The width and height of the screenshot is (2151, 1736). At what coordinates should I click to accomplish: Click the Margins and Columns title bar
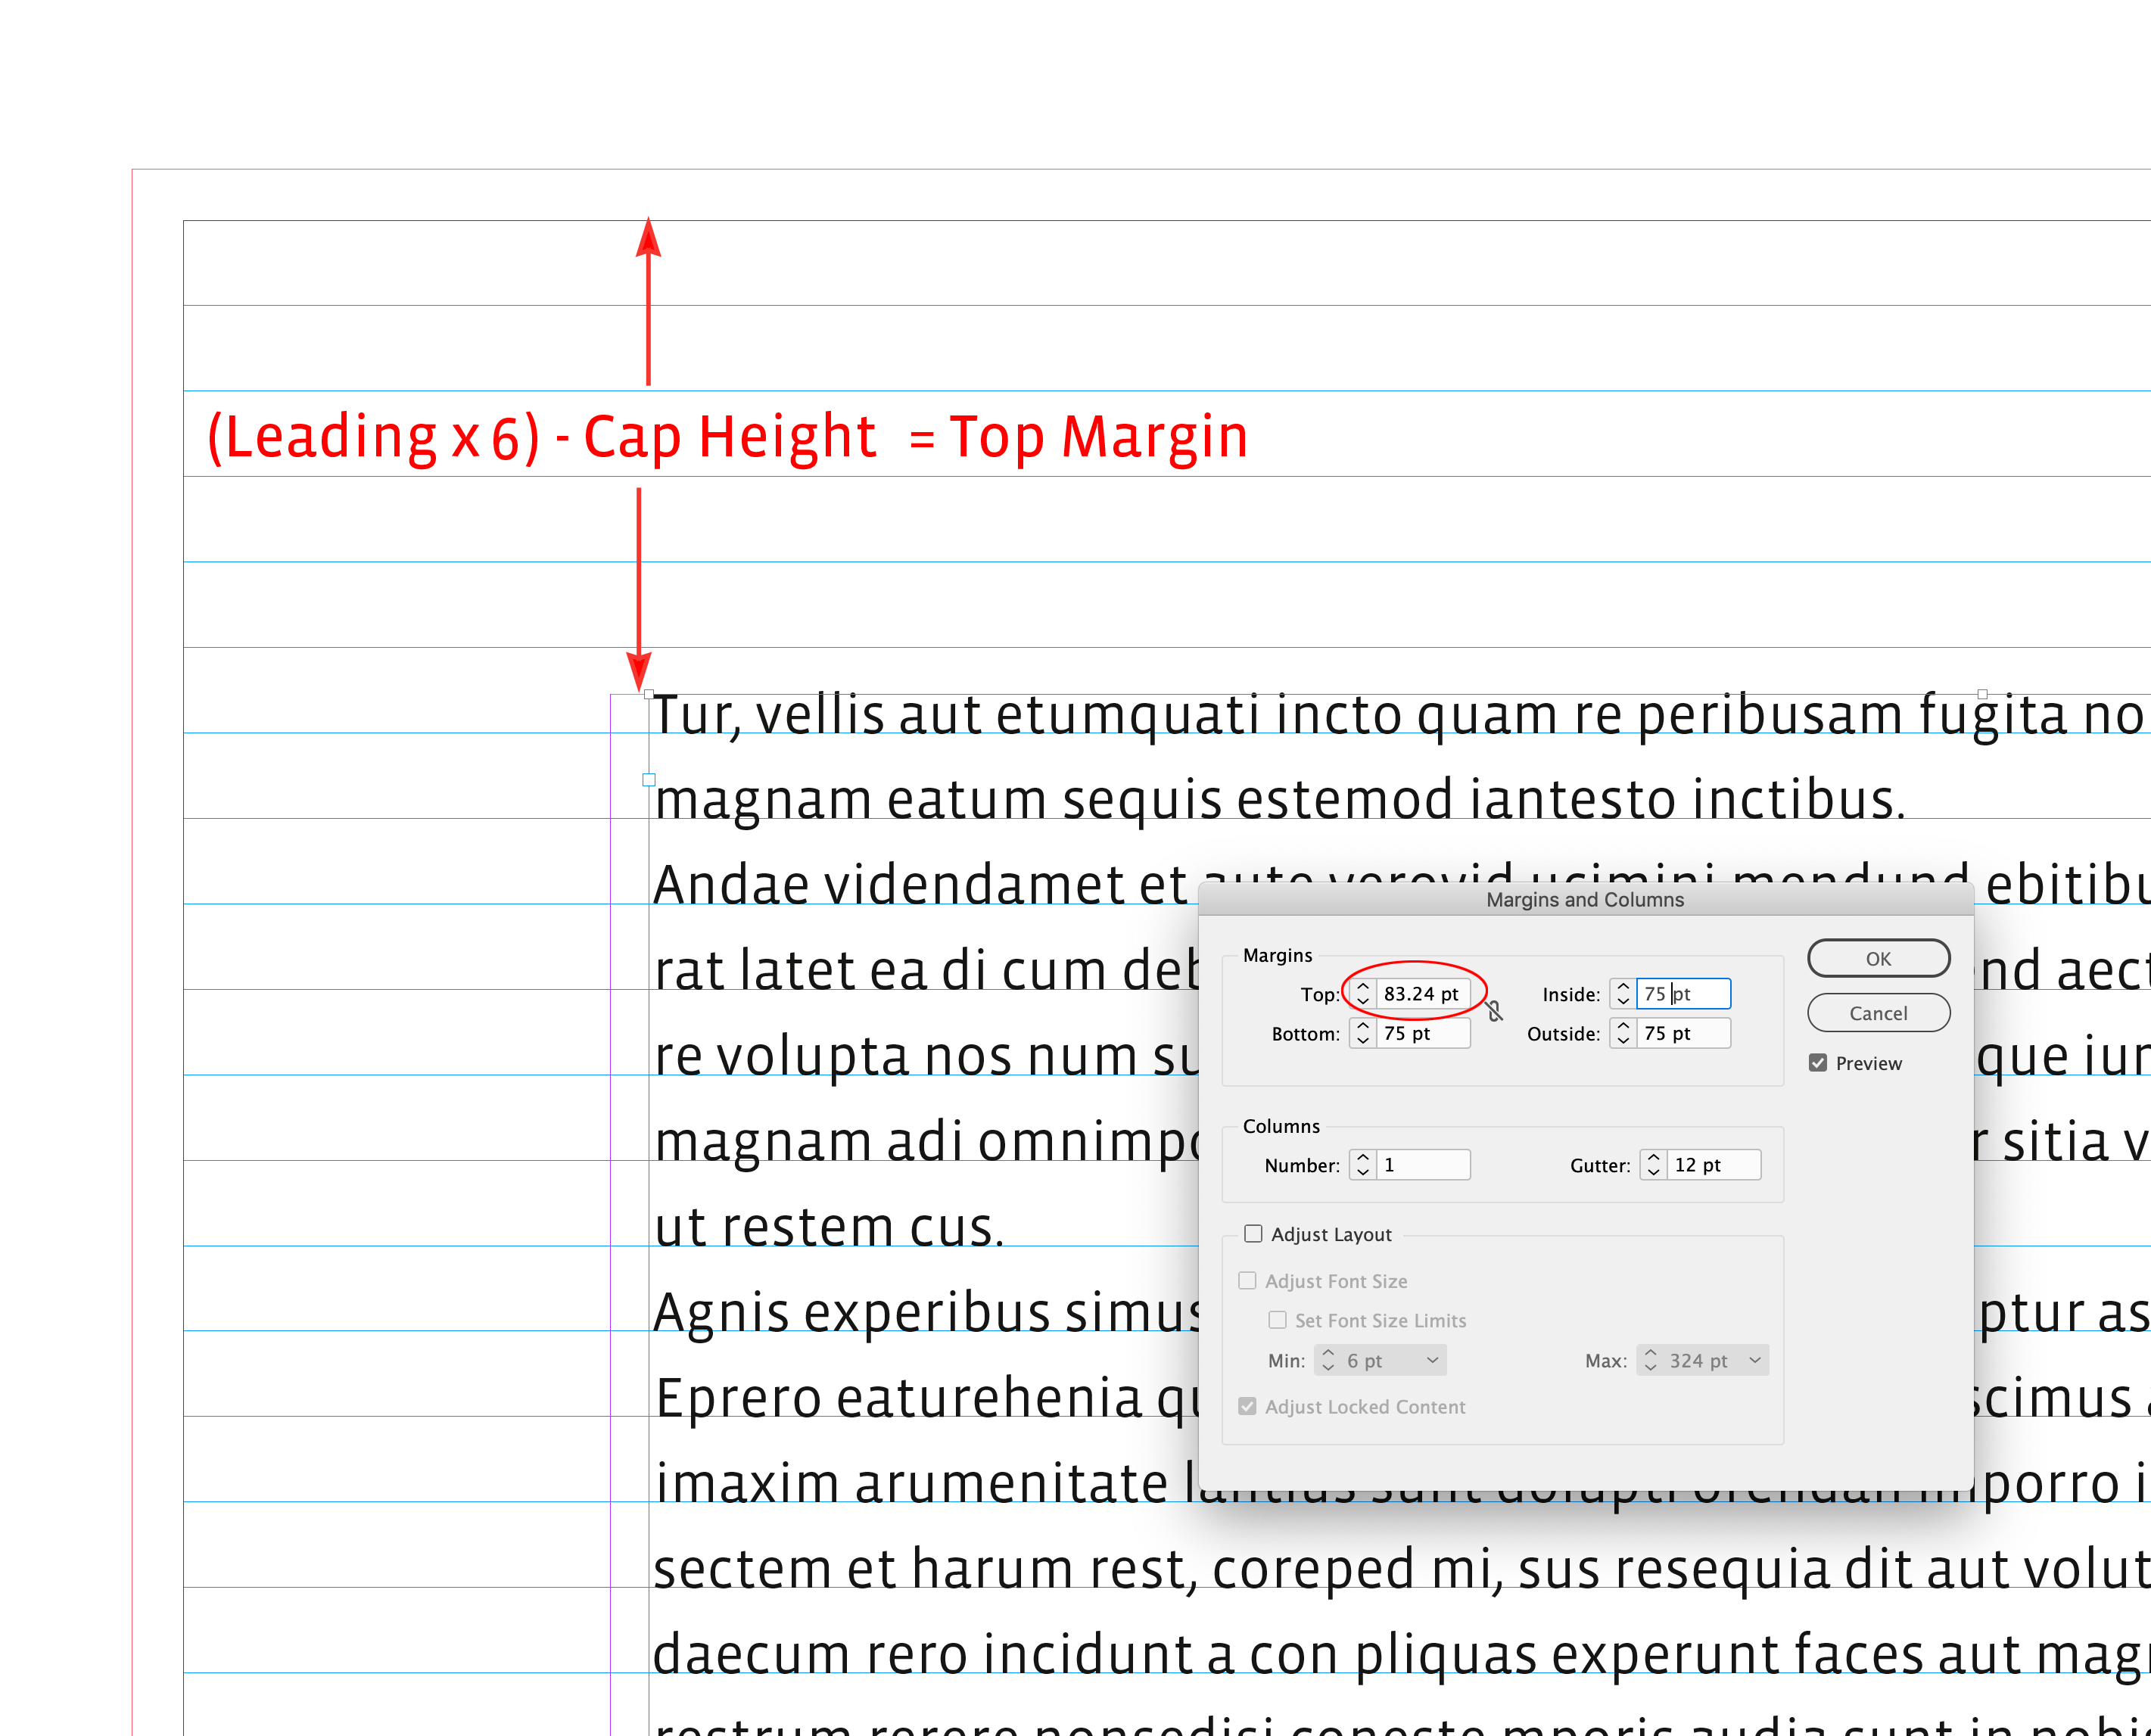(1584, 899)
